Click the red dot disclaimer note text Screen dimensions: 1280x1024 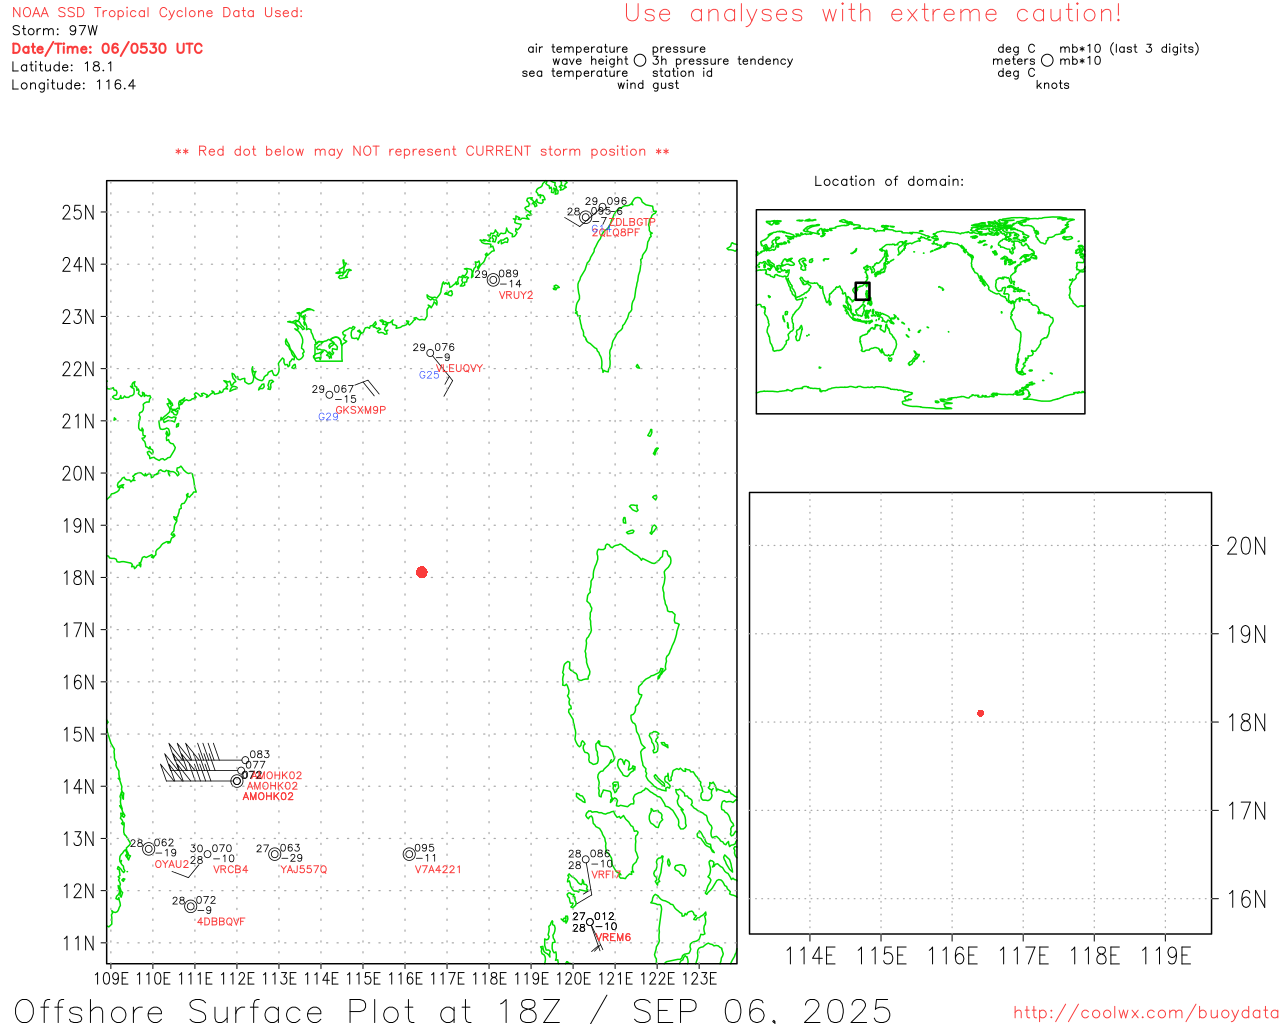(x=422, y=151)
